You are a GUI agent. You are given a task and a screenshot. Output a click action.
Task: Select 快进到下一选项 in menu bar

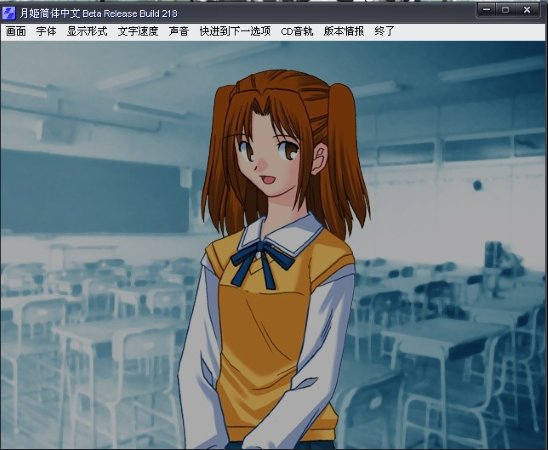[x=235, y=31]
